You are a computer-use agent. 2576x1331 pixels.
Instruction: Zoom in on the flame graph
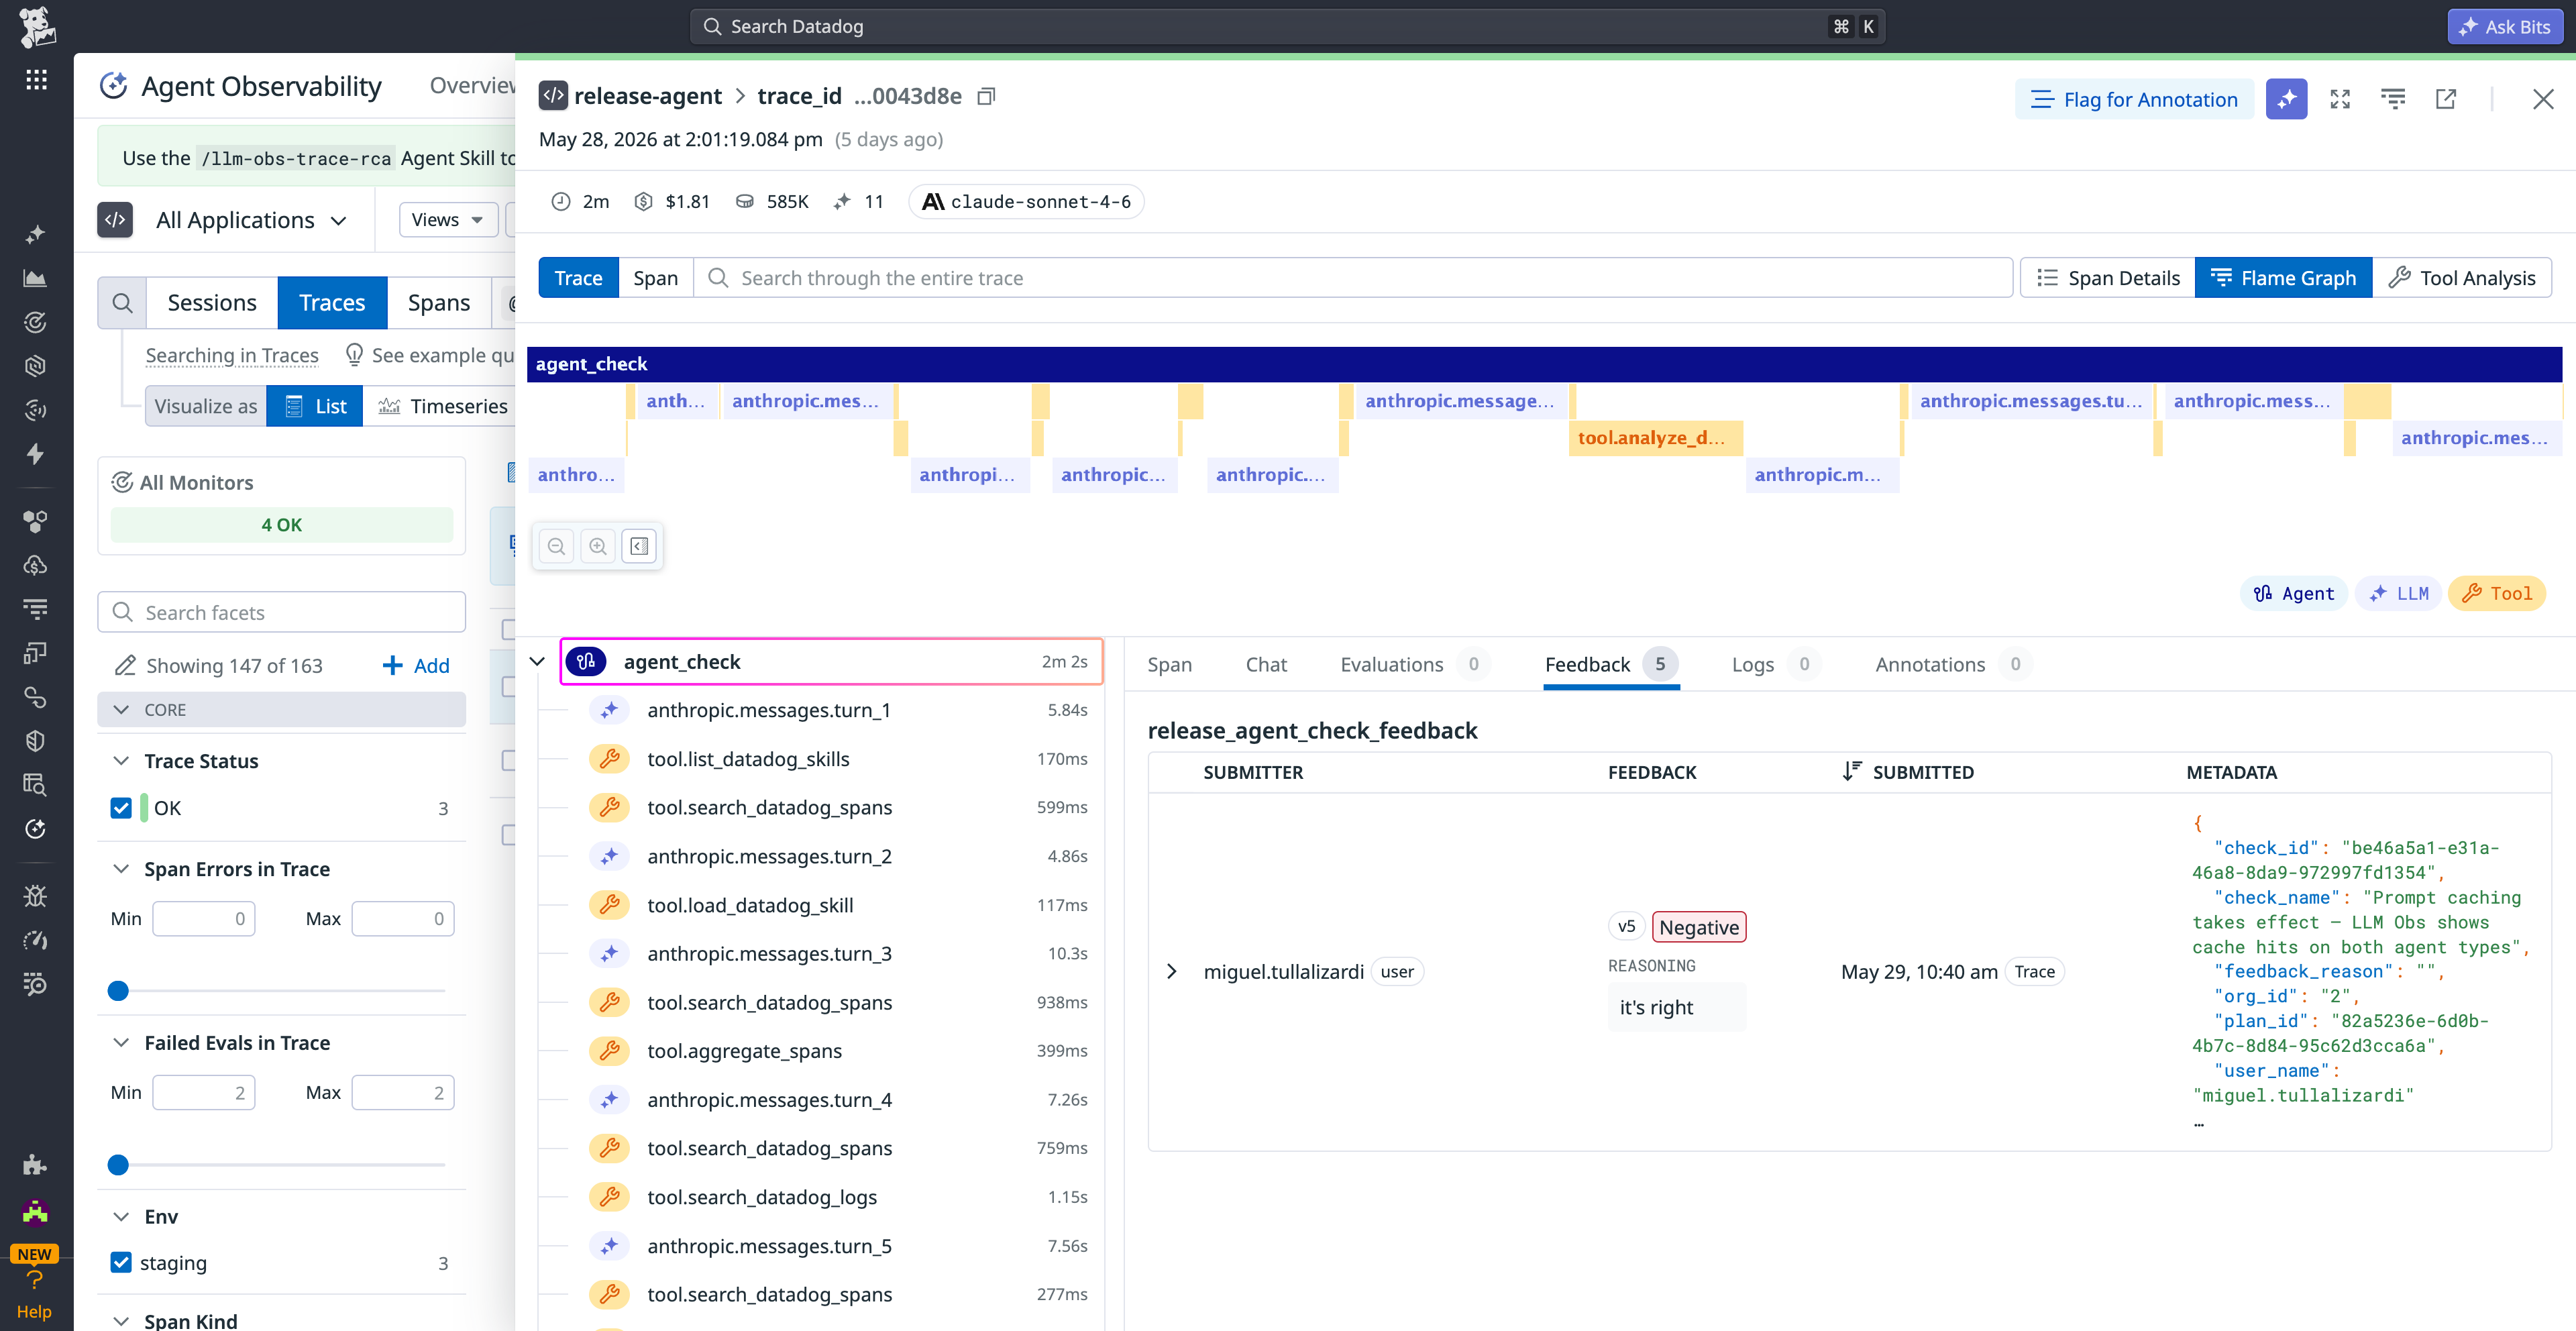tap(598, 546)
